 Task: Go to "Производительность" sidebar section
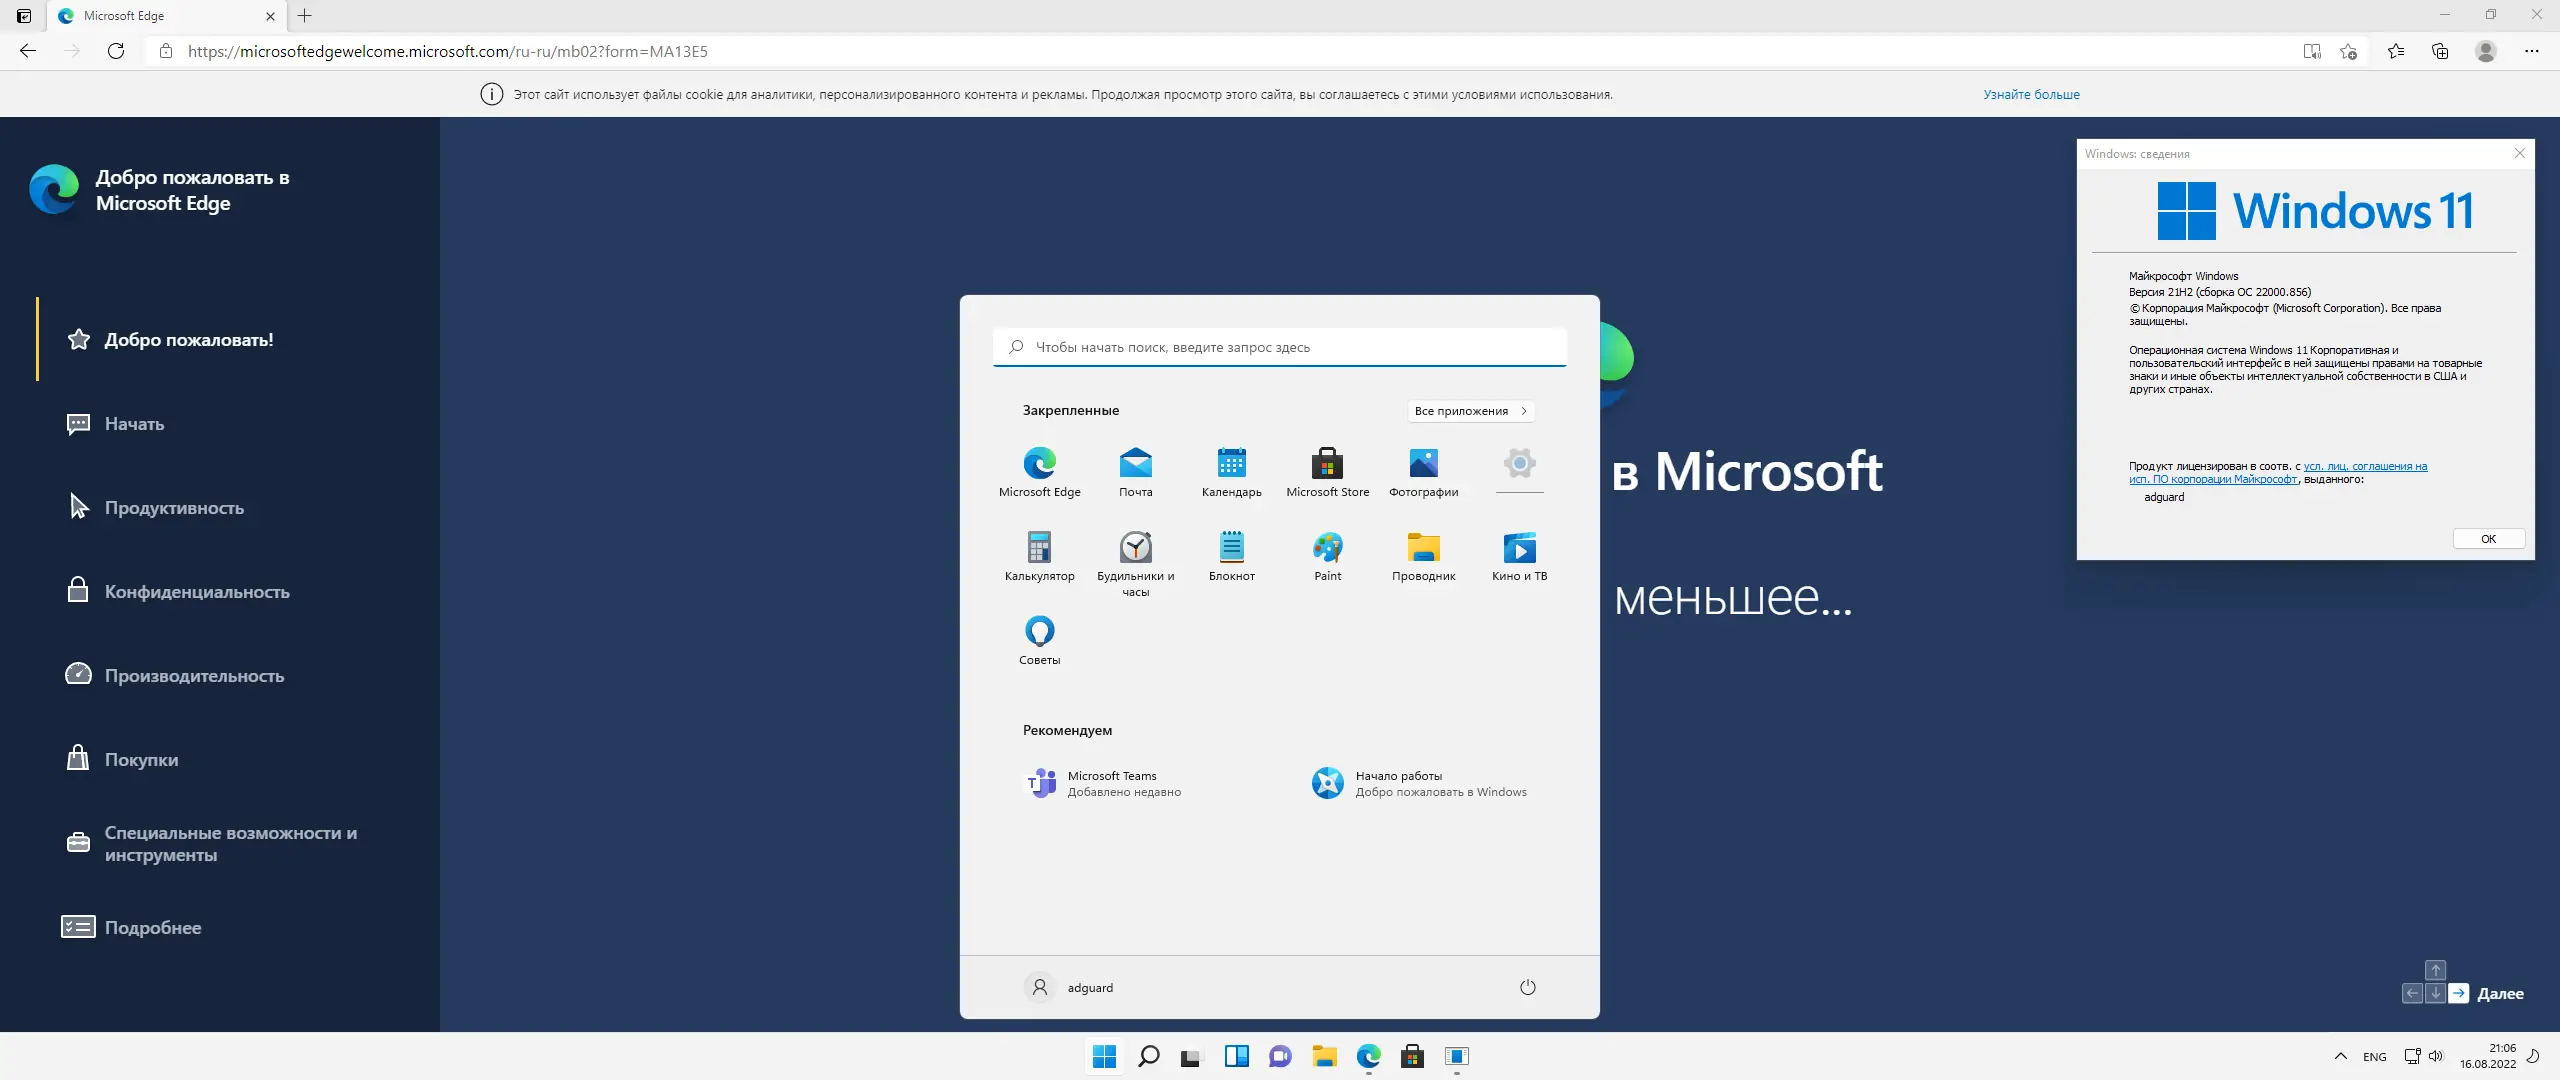(194, 676)
